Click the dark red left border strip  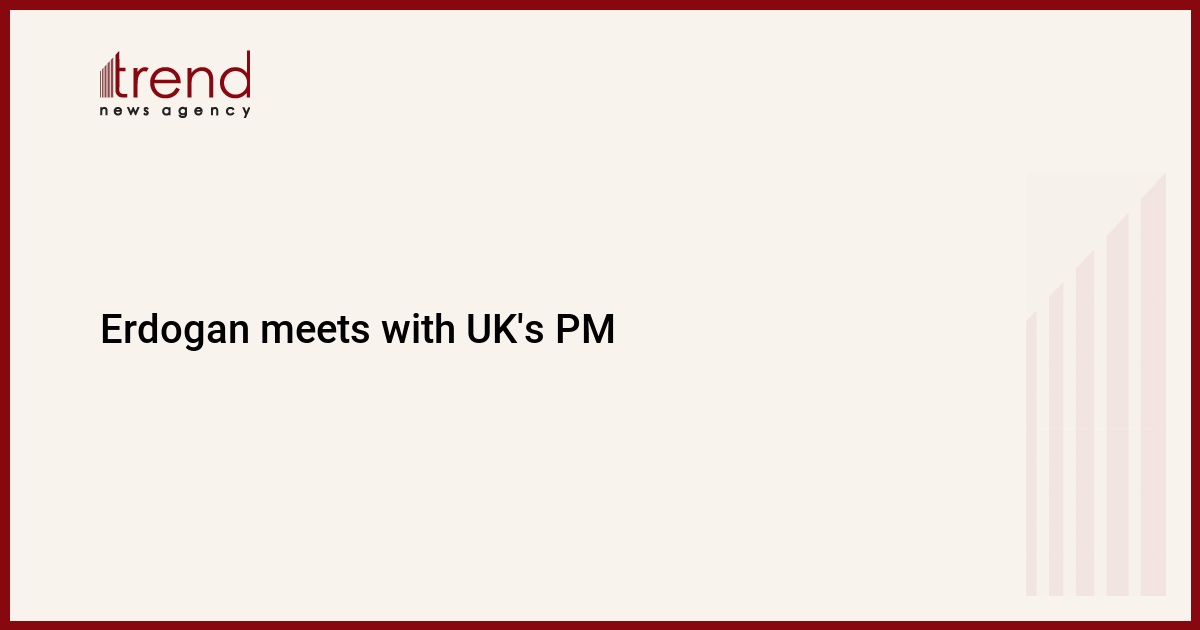[x=4, y=315]
